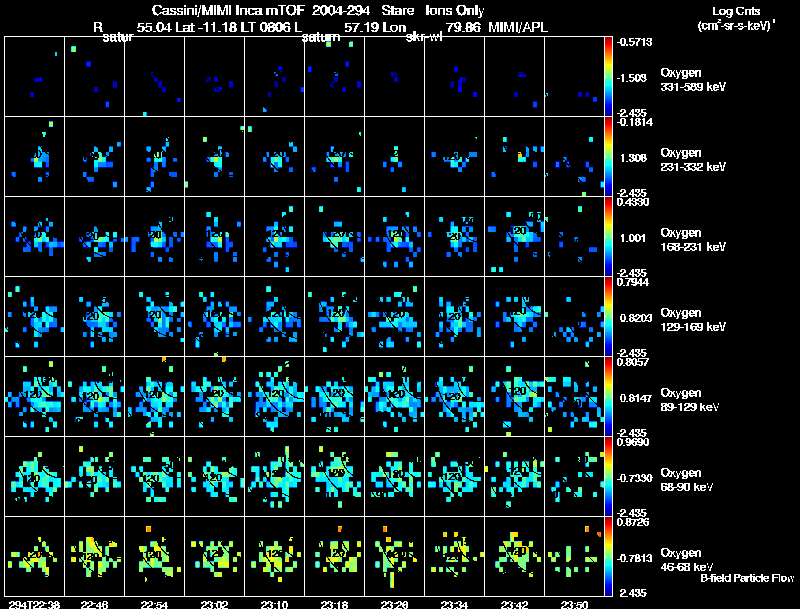This screenshot has width=800, height=609.
Task: Click the Oxygen 89-129 keV row label
Action: (690, 400)
